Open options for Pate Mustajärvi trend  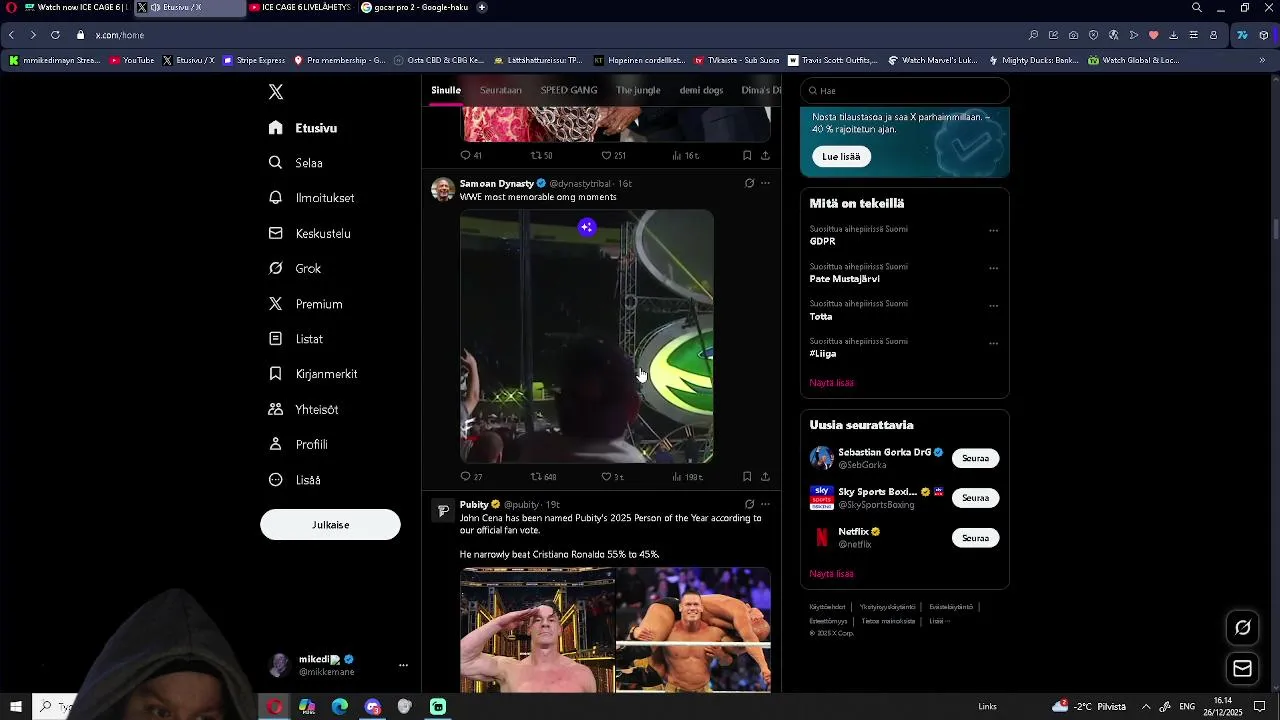click(993, 268)
